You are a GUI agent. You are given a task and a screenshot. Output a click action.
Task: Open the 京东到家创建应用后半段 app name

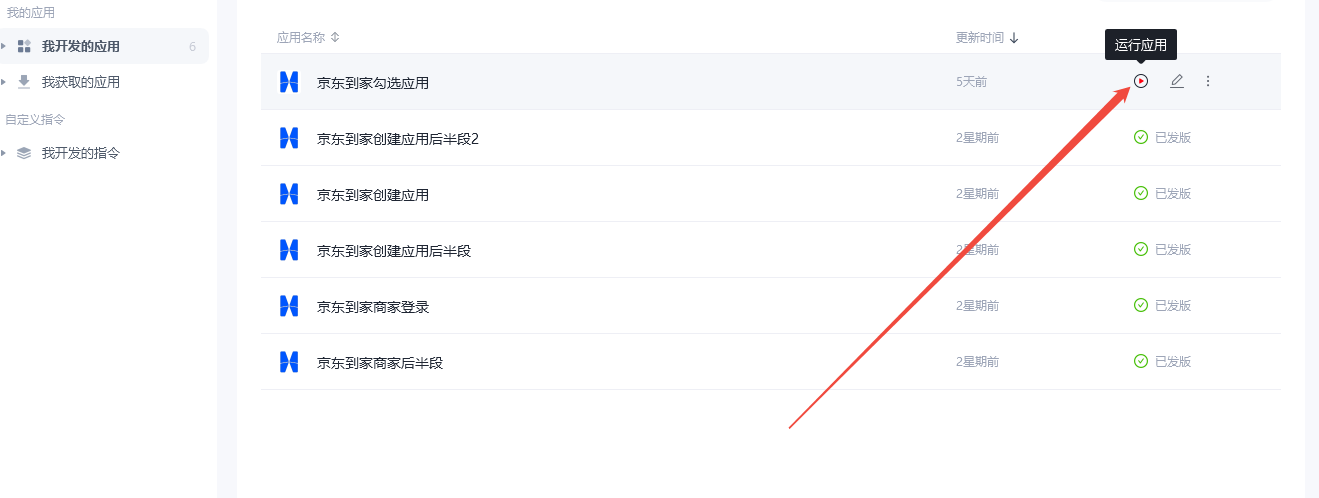pos(393,250)
